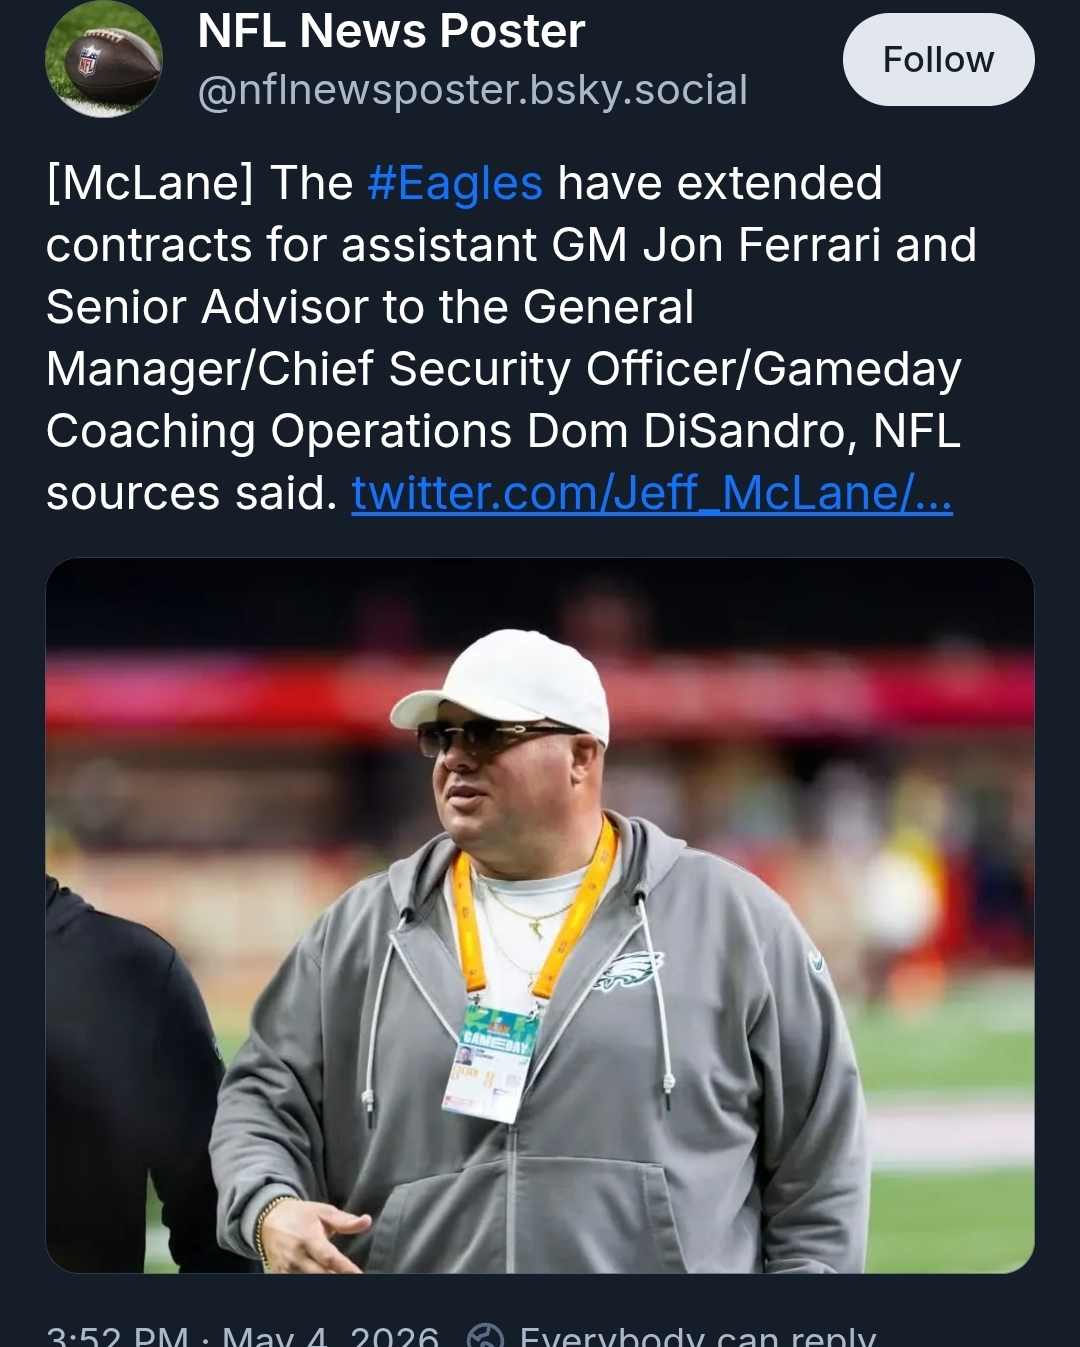Click the 3:52 PM May 4 timestamp
The height and width of the screenshot is (1347, 1080).
coord(243,1336)
